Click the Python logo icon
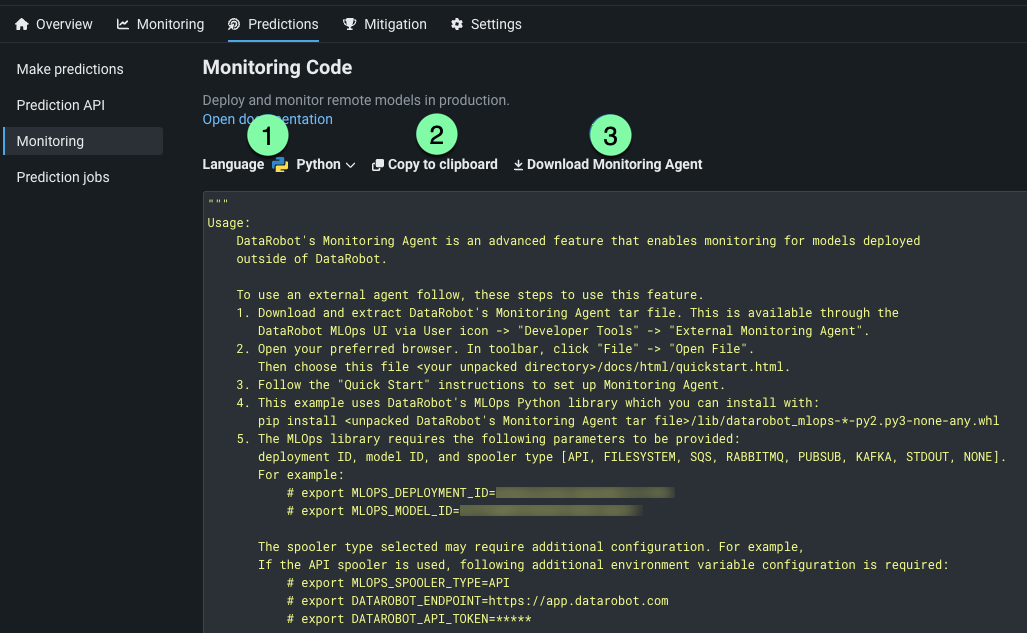1027x633 pixels. click(280, 165)
